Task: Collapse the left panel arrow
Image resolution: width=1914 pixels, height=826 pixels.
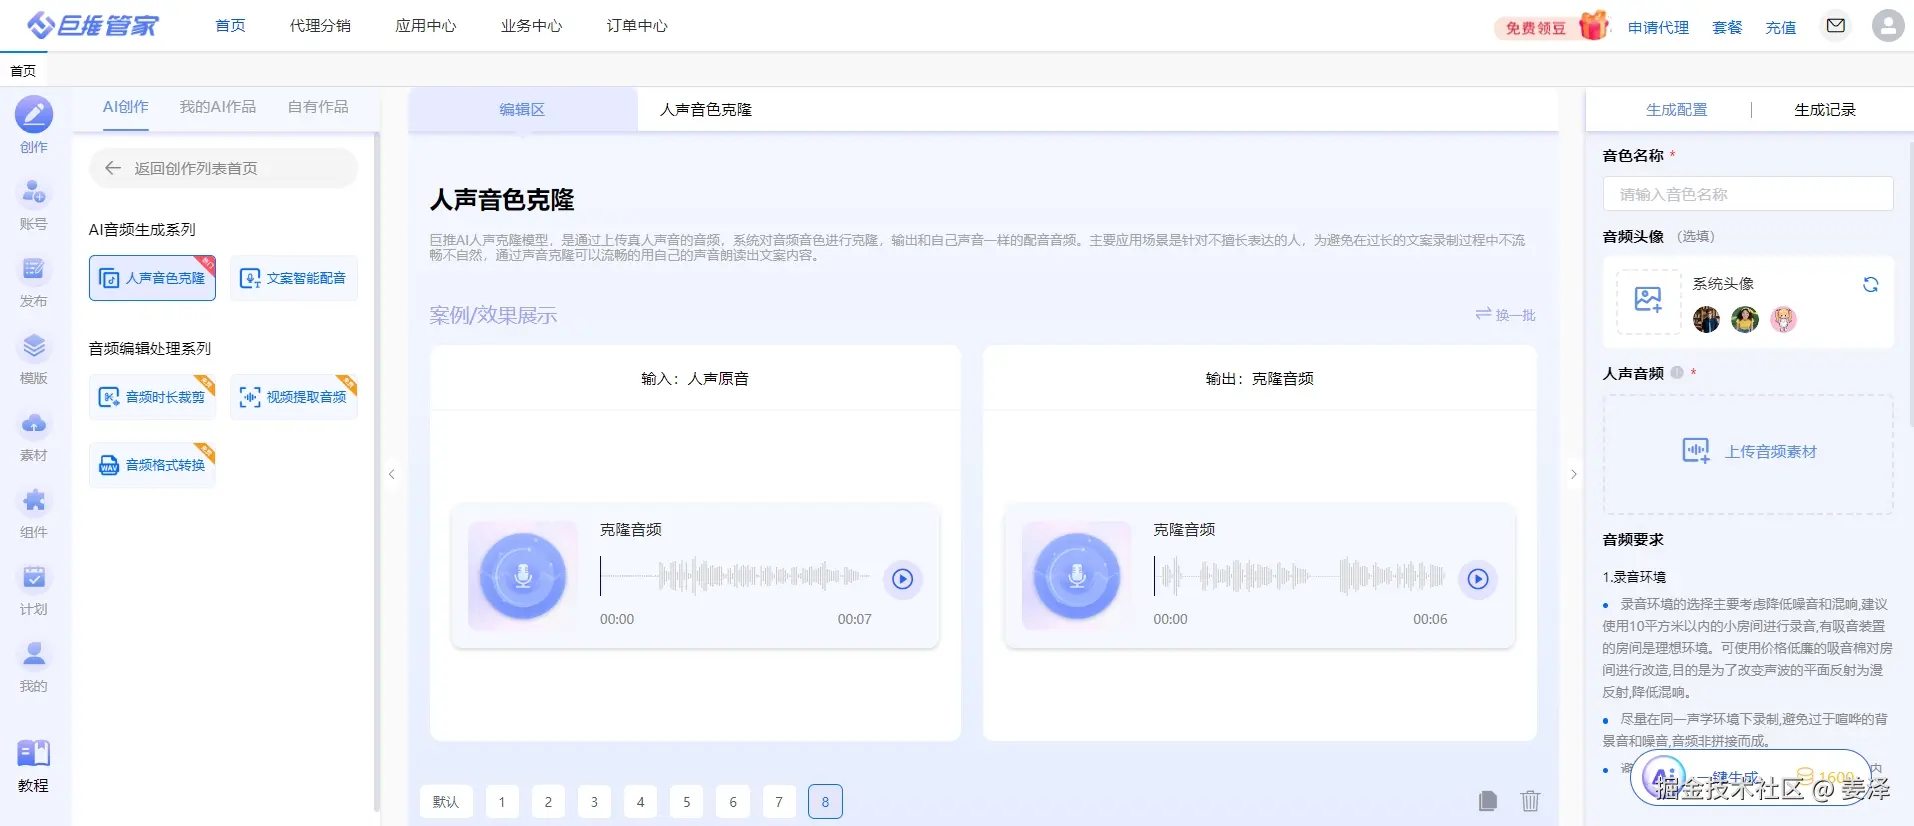Action: 392,474
